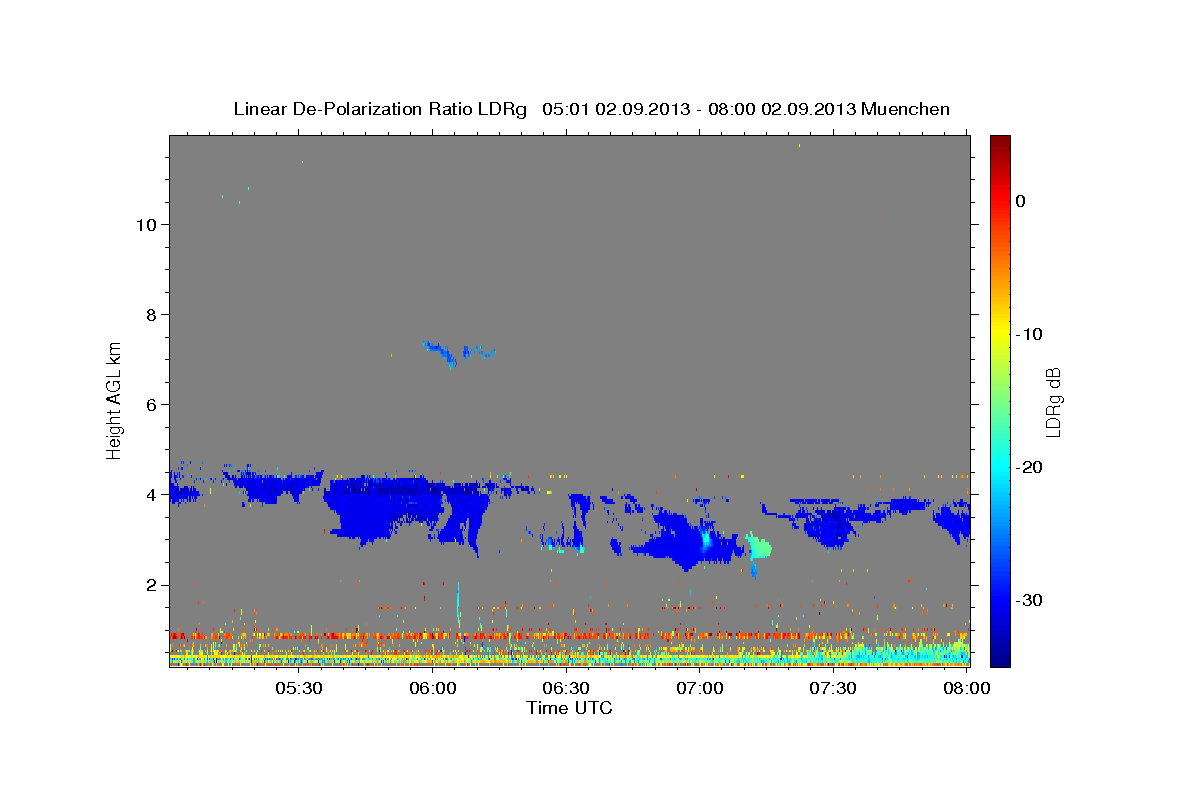
Task: Click the LDRg colorbar scale
Action: tap(1000, 401)
